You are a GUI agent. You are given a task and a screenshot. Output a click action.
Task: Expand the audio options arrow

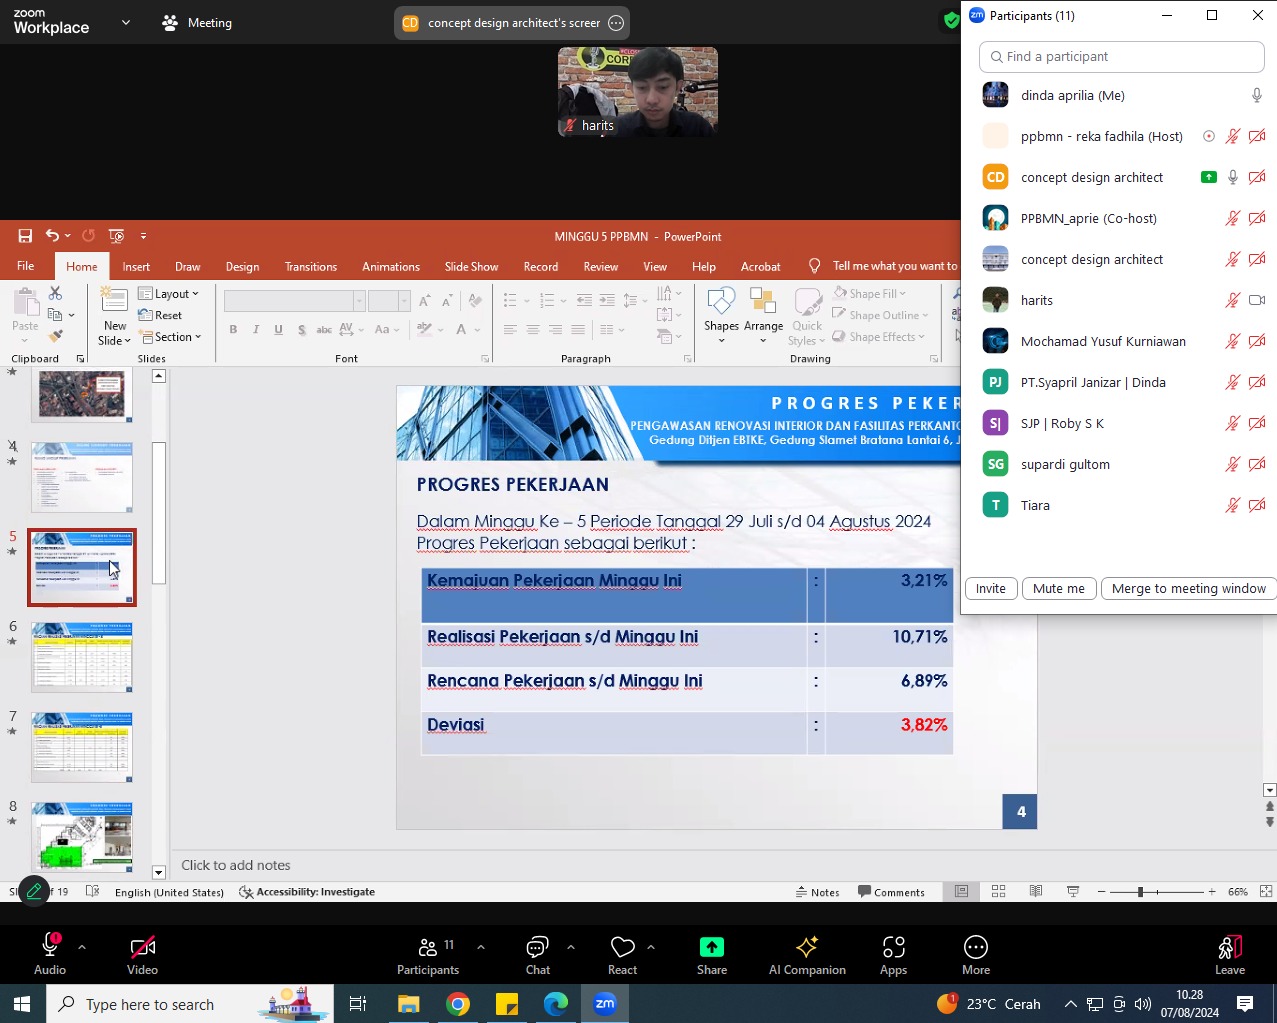click(x=82, y=947)
